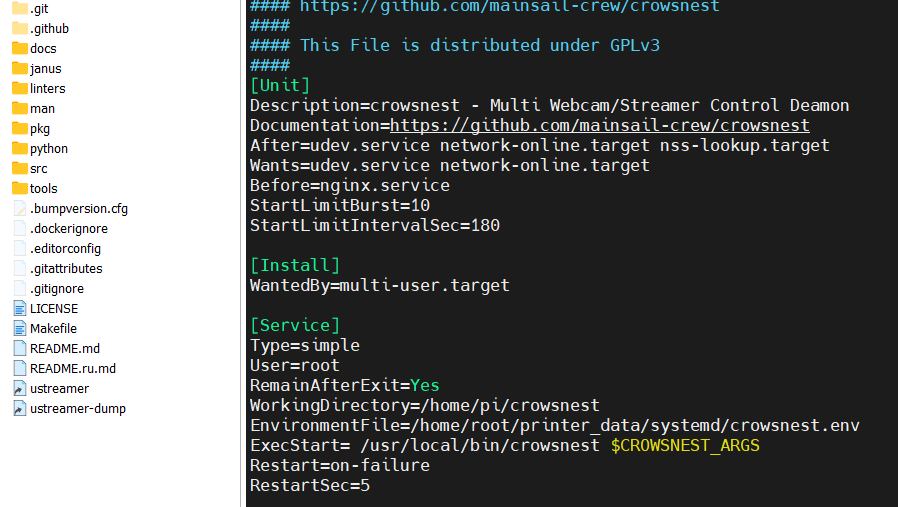Open the src folder
Viewport: 898px width, 507px height.
[38, 169]
